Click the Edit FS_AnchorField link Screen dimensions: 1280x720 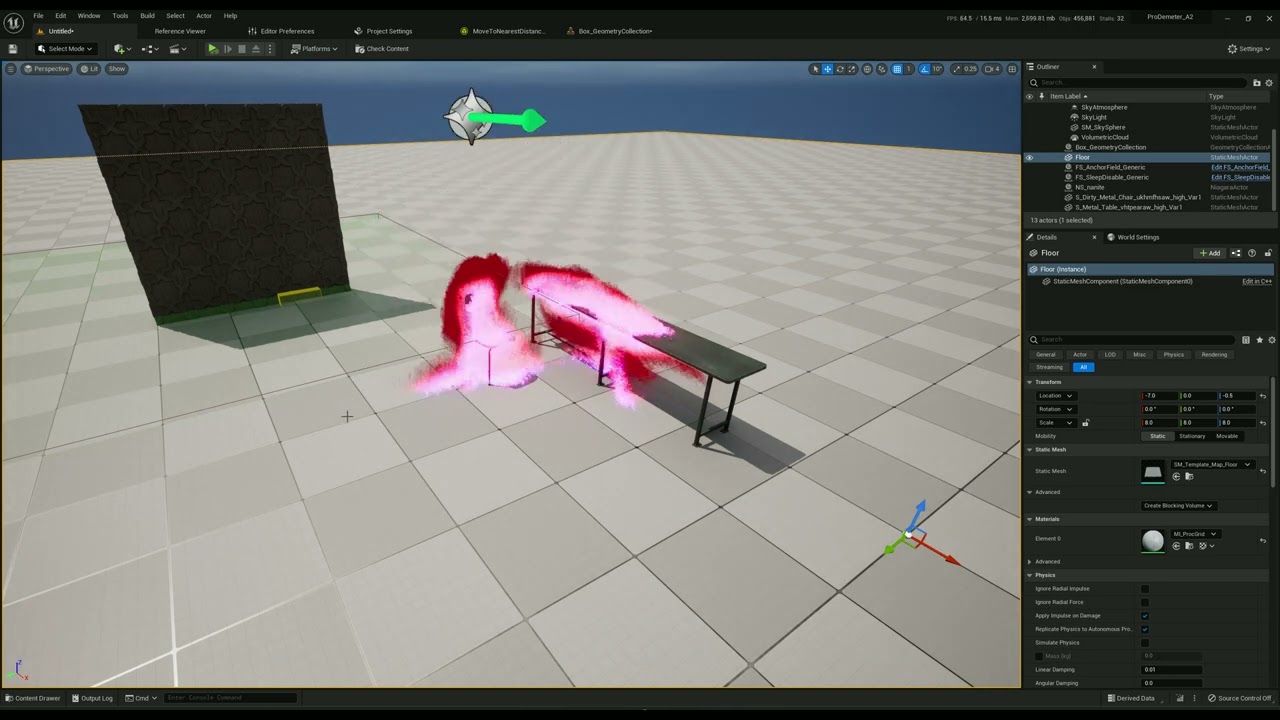click(x=1240, y=167)
